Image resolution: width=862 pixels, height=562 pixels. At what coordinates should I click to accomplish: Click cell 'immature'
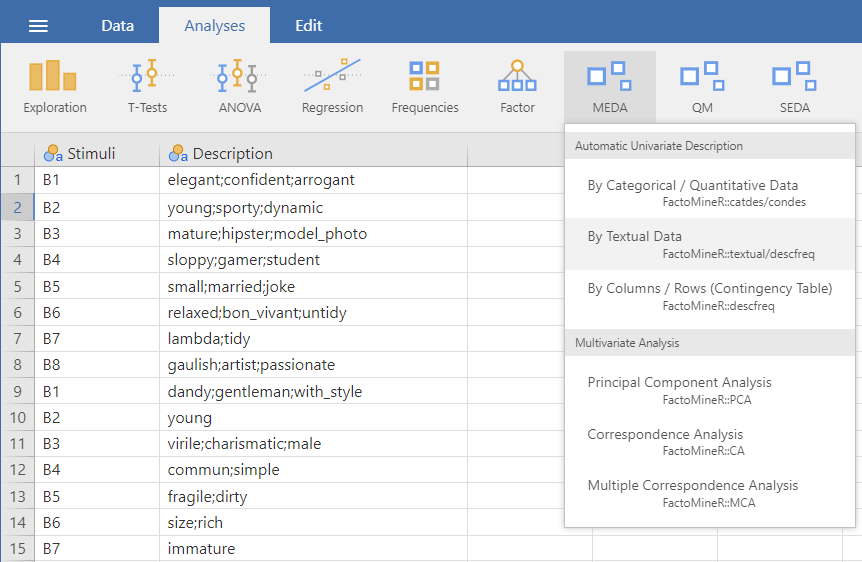[x=313, y=549]
